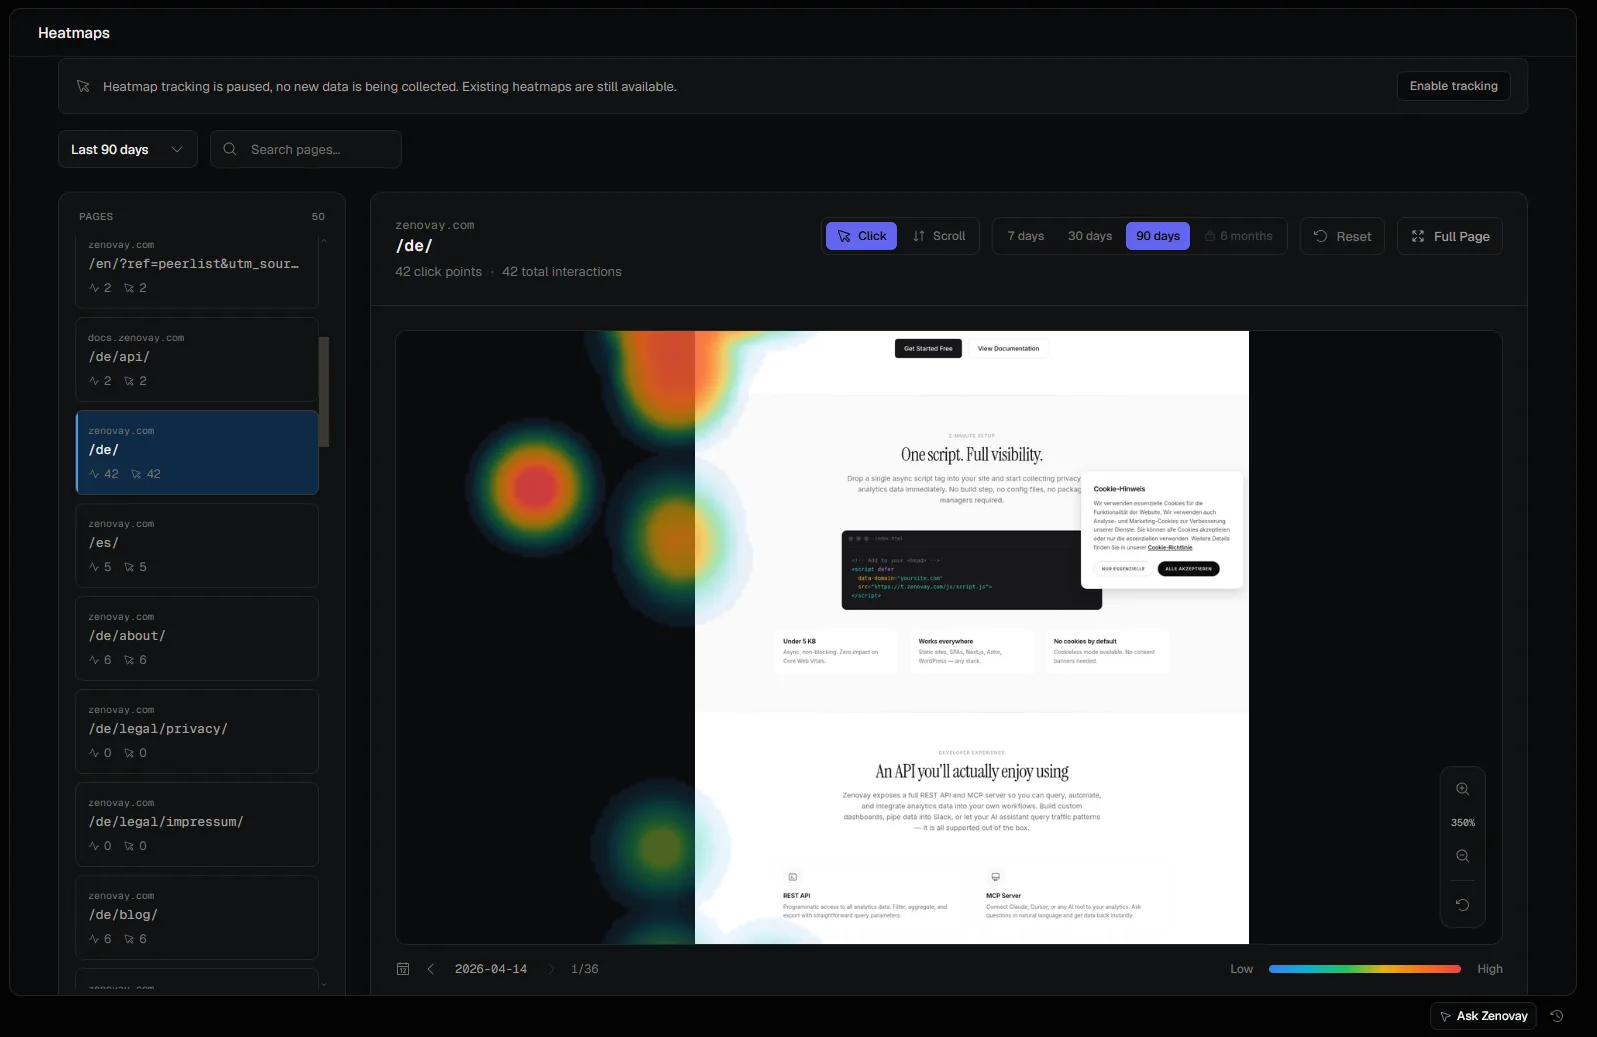Screen dimensions: 1597x1037
Task: Select the /de/legal/impressum/ page entry
Action: (197, 824)
